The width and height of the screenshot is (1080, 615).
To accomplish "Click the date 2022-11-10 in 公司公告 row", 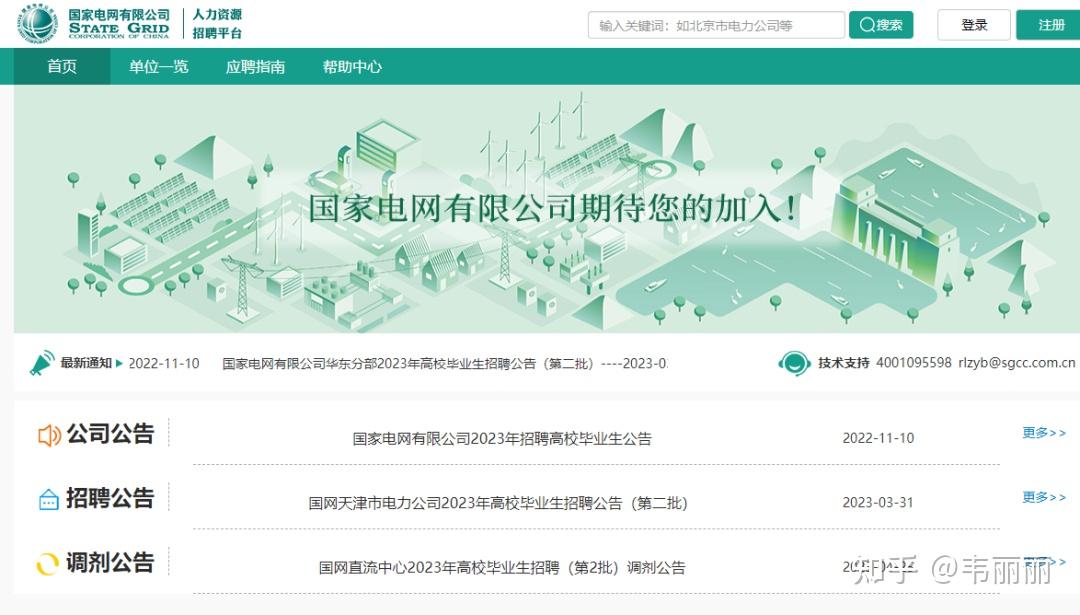I will [878, 438].
